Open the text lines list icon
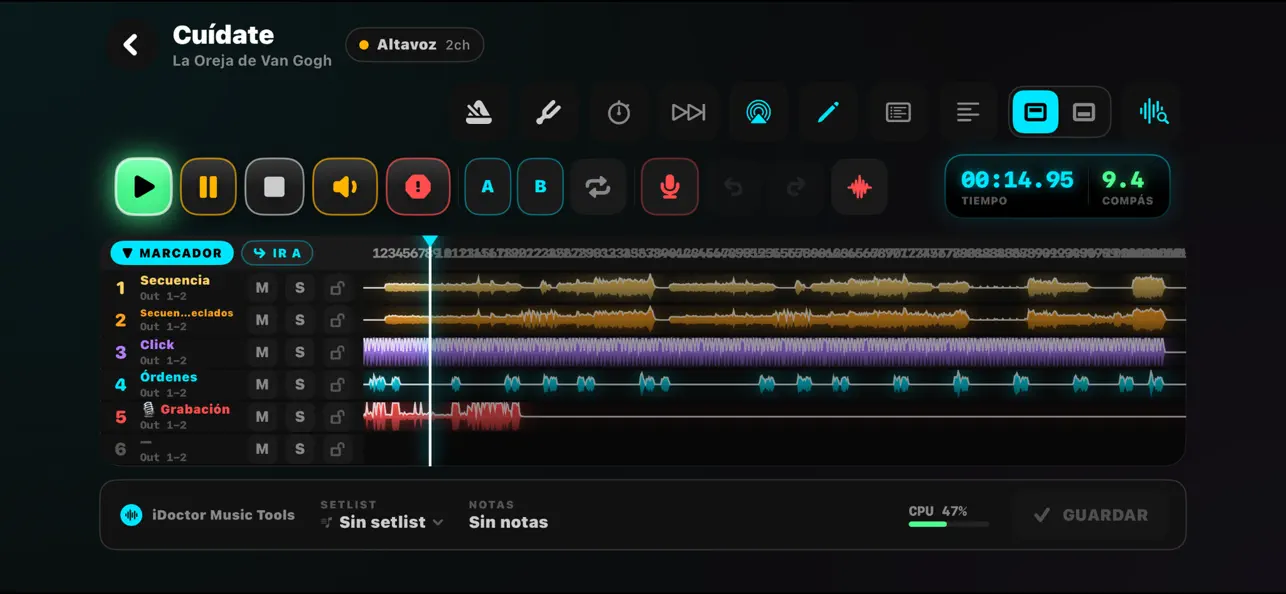1286x594 pixels. coord(967,113)
